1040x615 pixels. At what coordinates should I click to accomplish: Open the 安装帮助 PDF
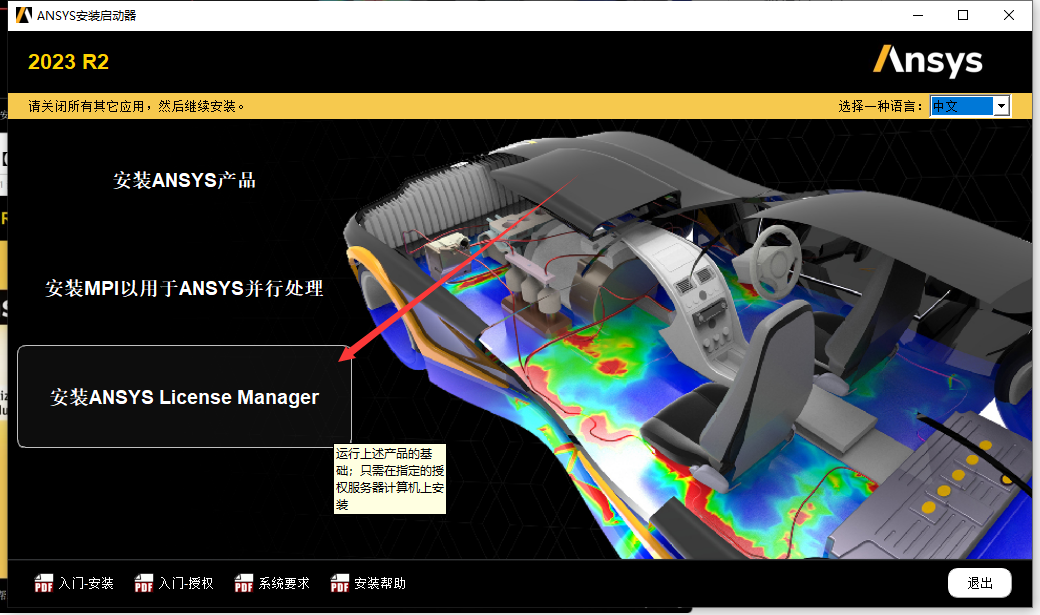click(382, 583)
